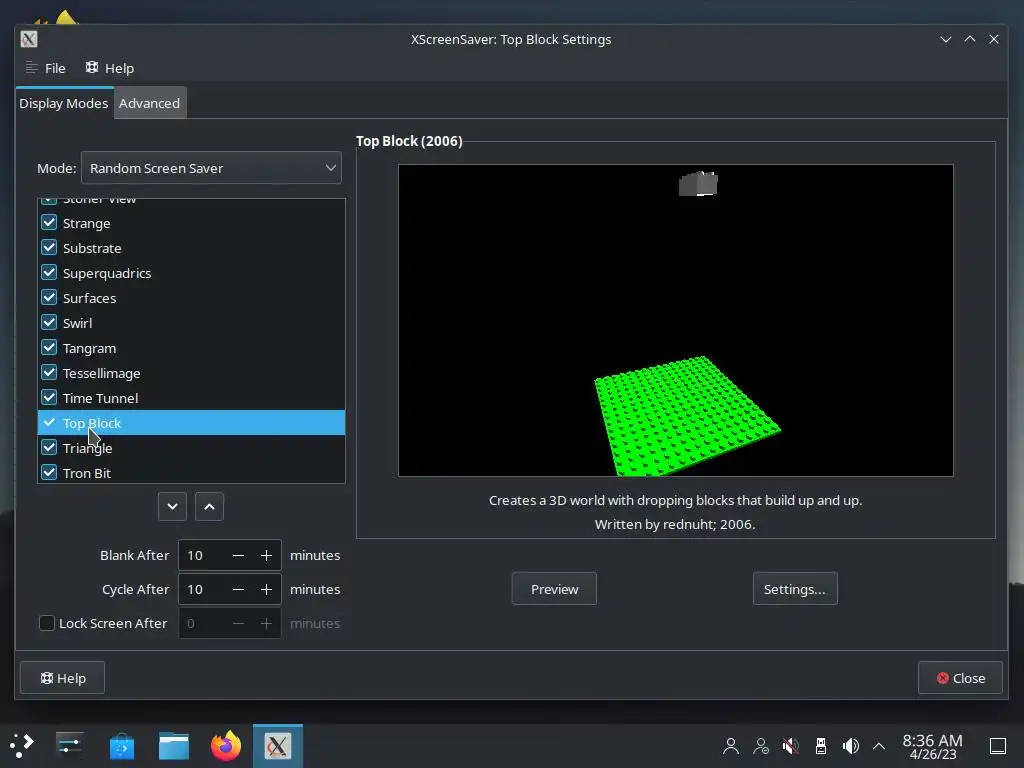Maximize the XScreenSaver window
The image size is (1024, 768).
pos(970,39)
